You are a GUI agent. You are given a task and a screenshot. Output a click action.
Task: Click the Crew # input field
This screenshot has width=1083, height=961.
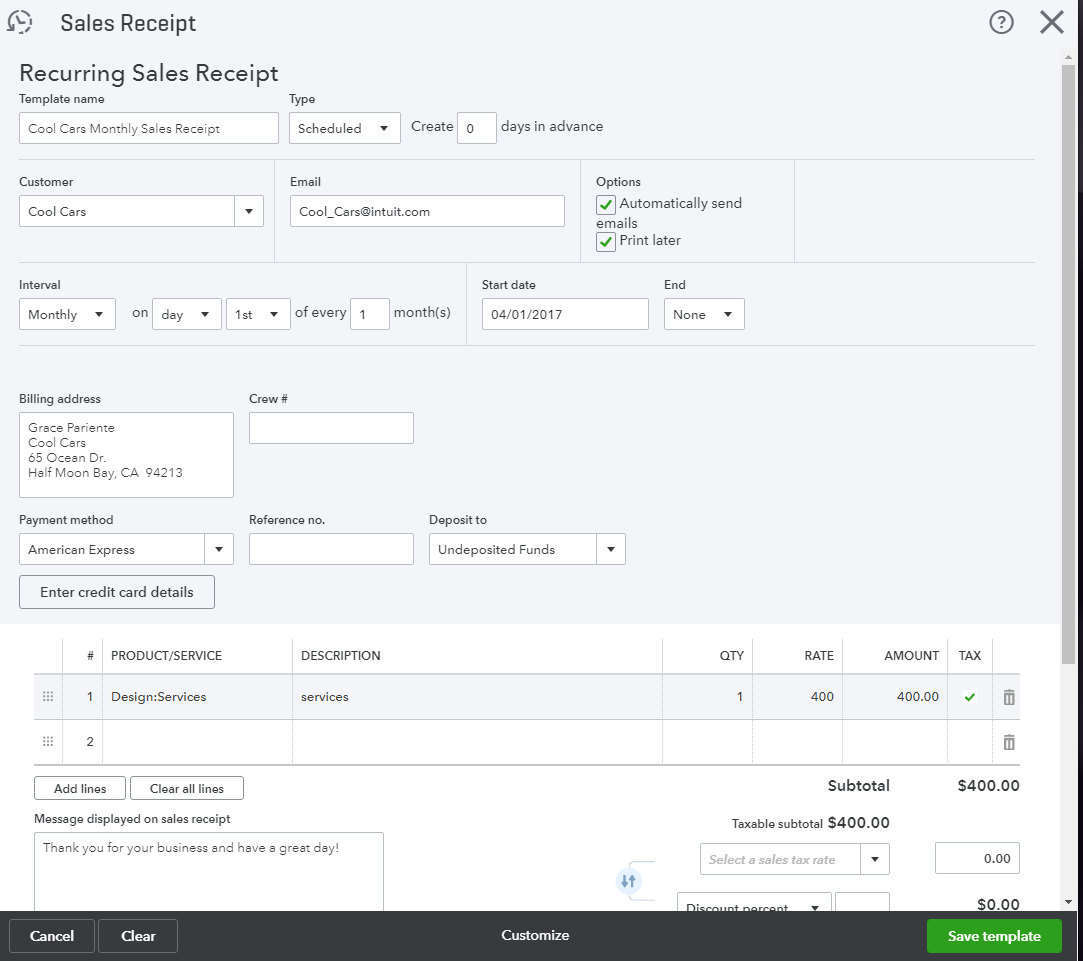pos(331,428)
